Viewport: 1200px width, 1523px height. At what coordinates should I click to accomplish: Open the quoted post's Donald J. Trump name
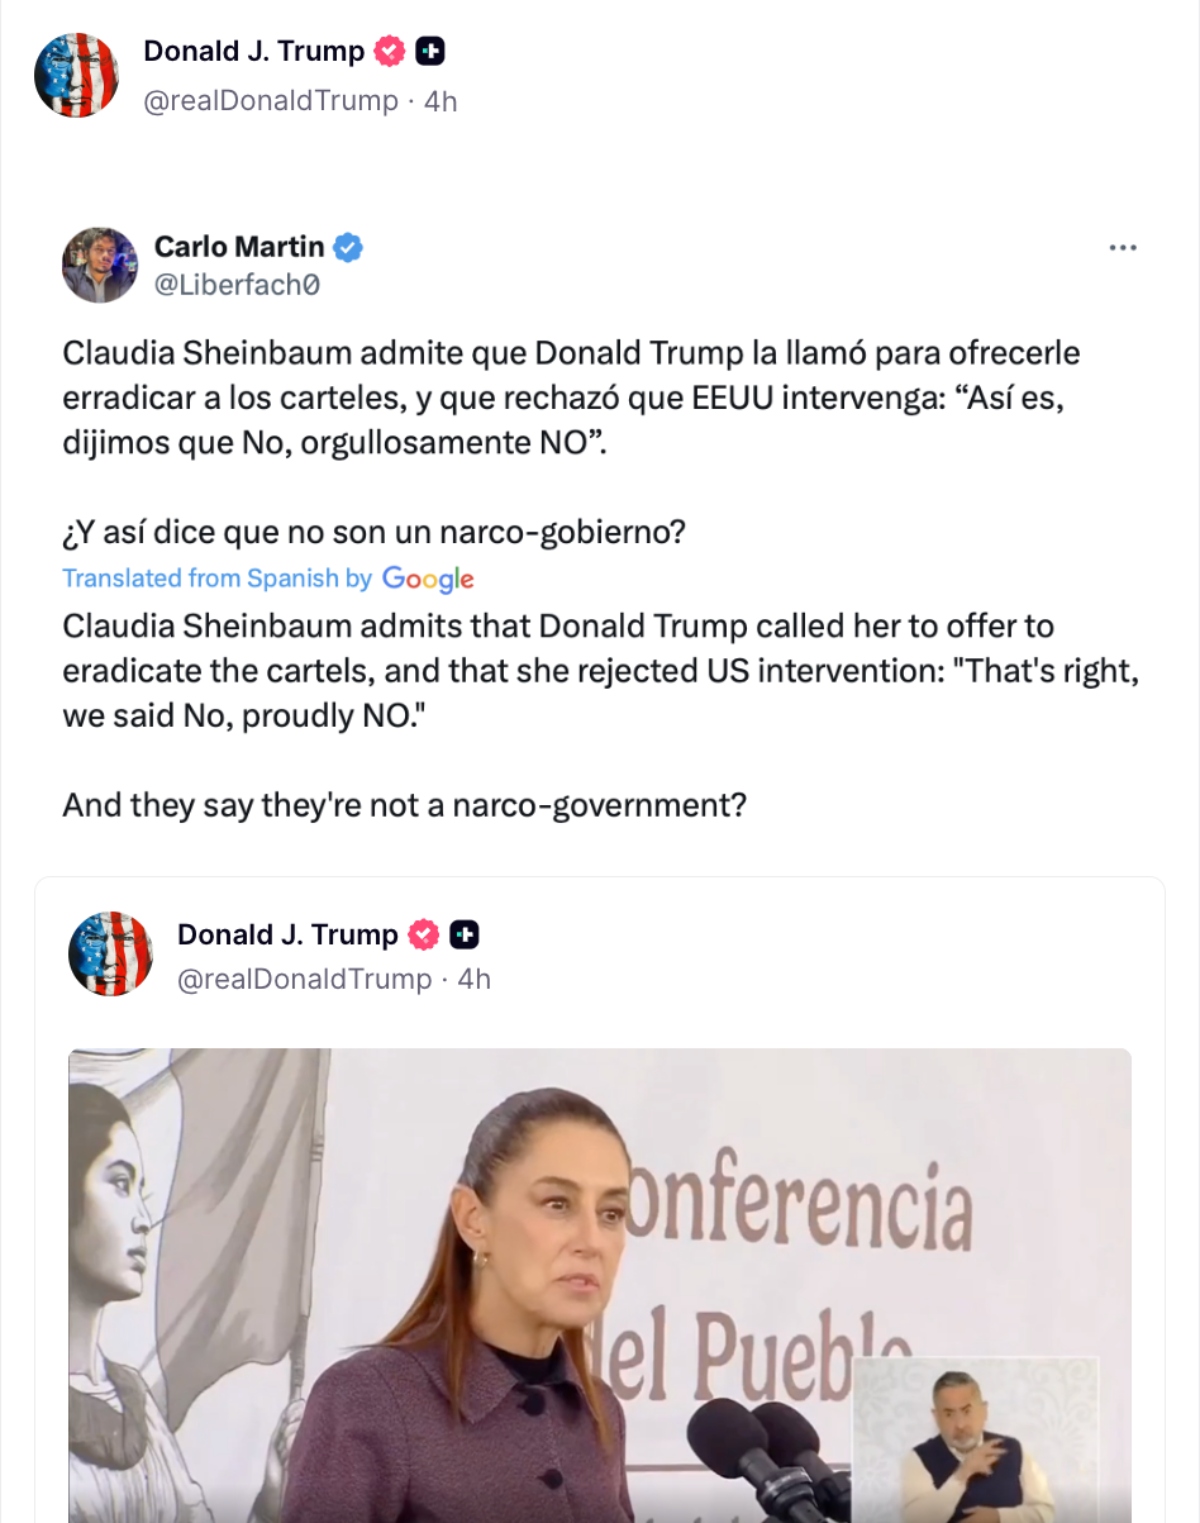click(x=287, y=935)
